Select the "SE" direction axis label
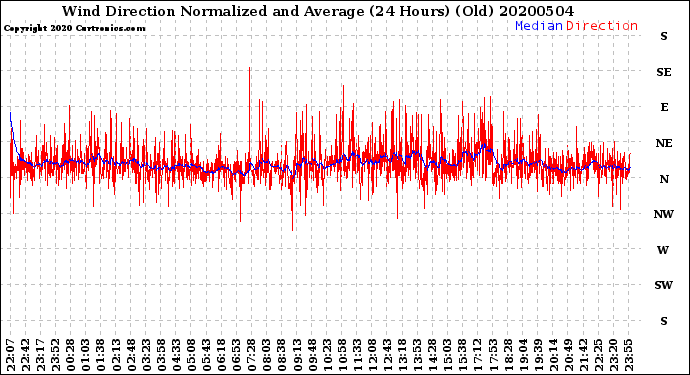This screenshot has height=375, width=690. 664,72
